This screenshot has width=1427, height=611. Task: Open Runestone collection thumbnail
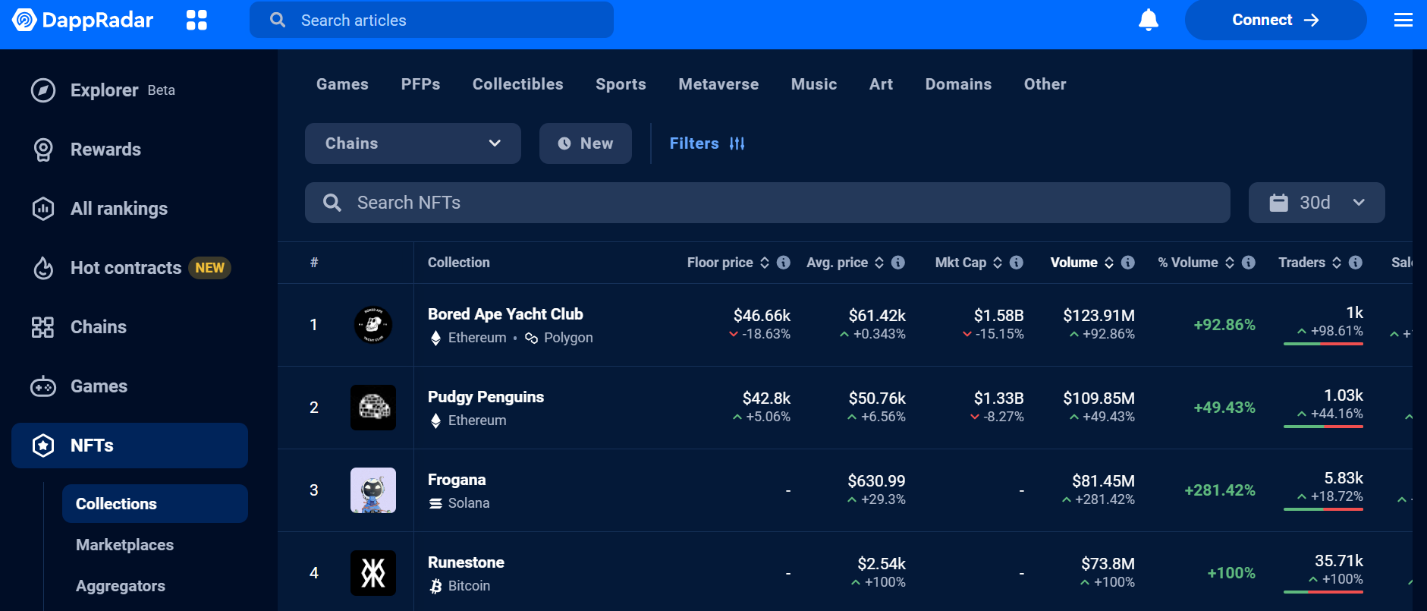[373, 573]
